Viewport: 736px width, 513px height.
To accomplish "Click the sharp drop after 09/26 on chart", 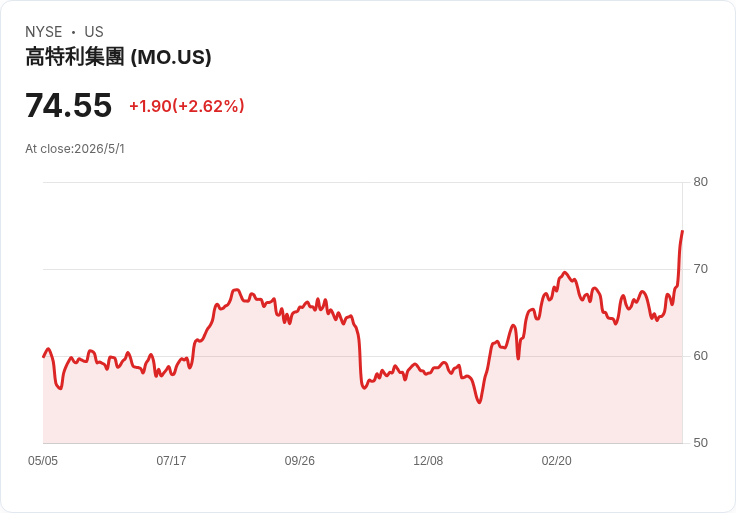I will [x=360, y=357].
